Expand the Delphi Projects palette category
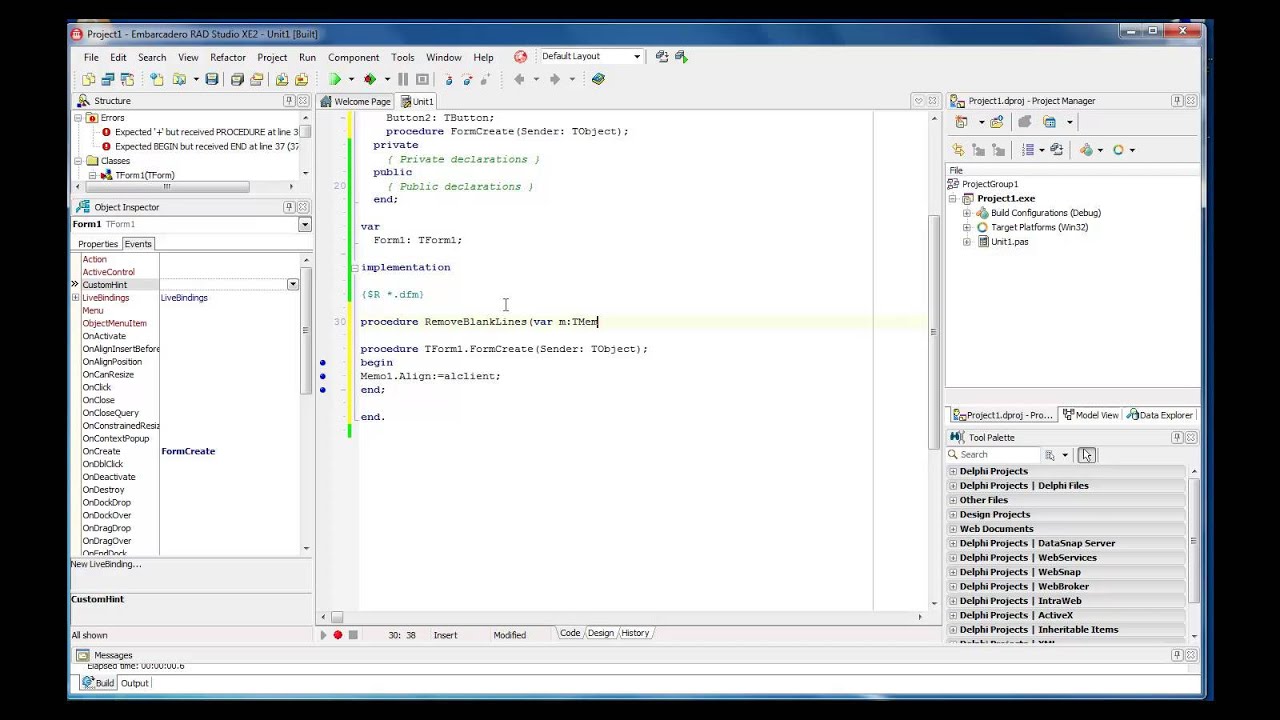 (953, 471)
